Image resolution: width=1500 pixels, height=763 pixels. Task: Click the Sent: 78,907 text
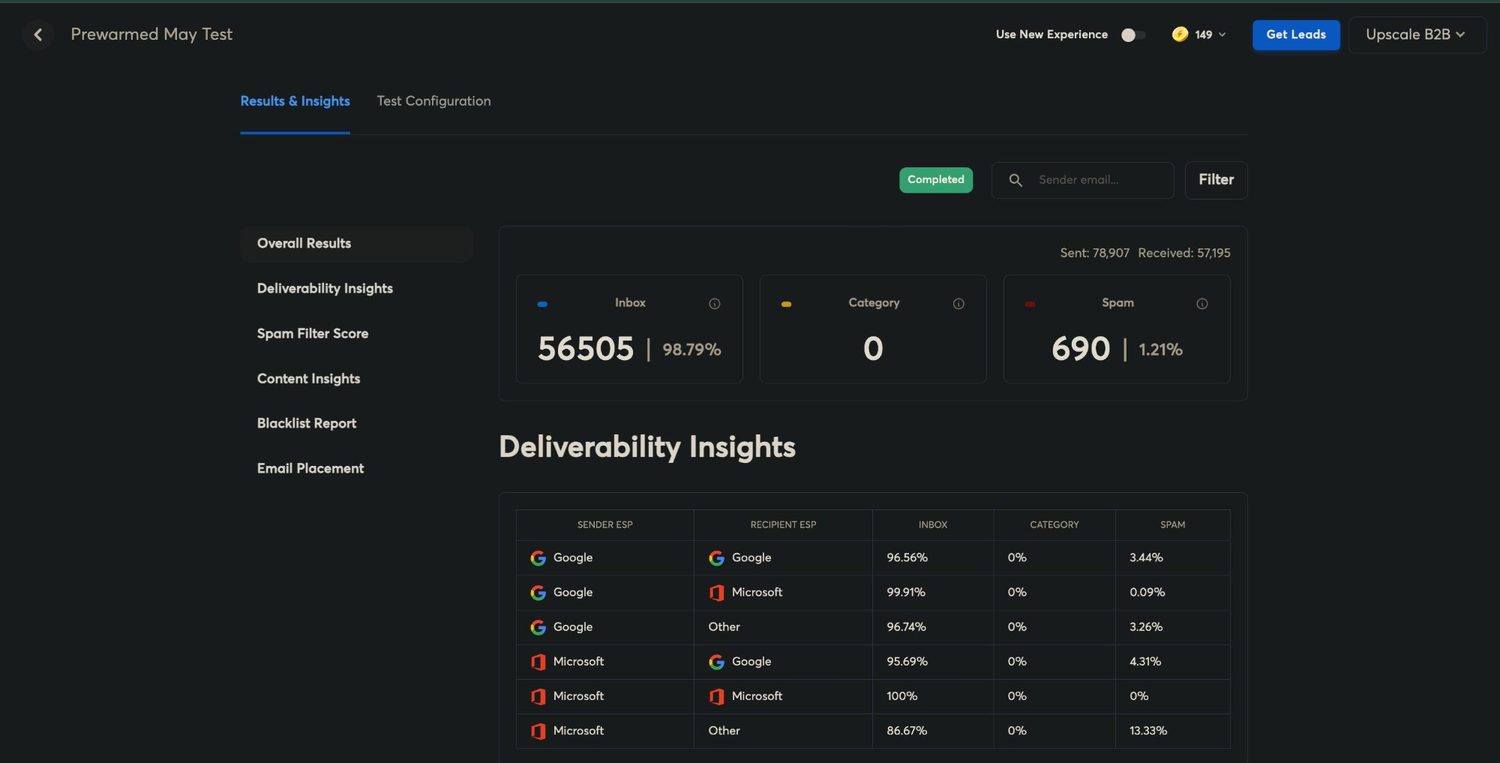pos(1095,253)
